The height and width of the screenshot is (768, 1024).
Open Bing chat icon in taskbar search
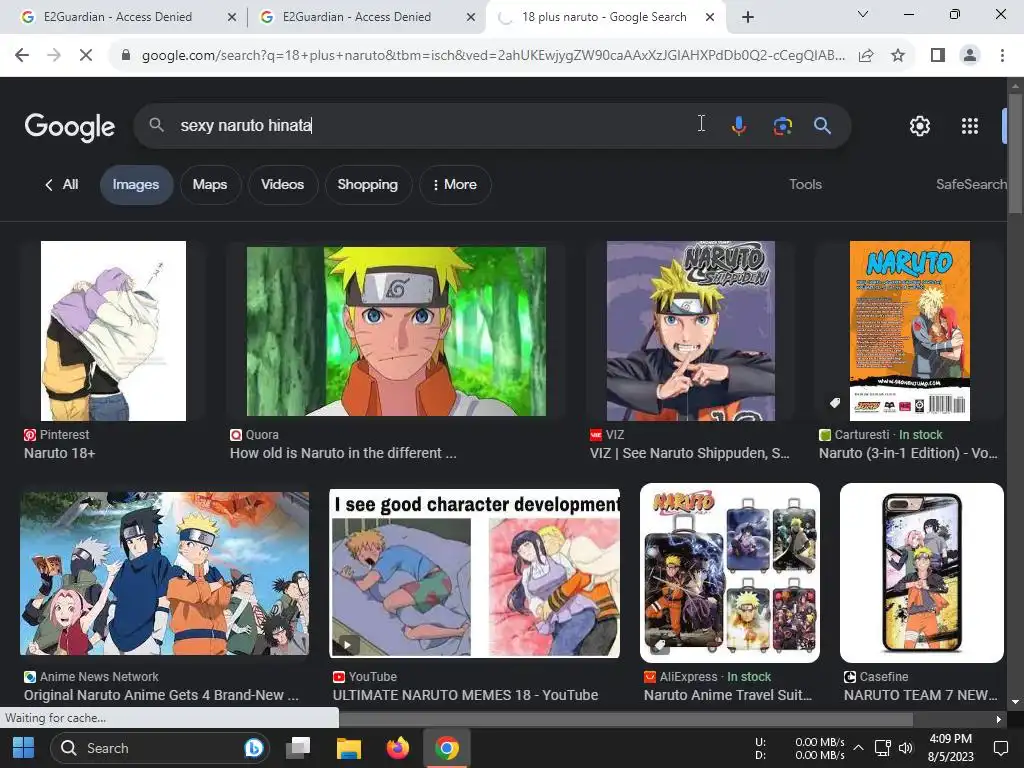[x=253, y=748]
